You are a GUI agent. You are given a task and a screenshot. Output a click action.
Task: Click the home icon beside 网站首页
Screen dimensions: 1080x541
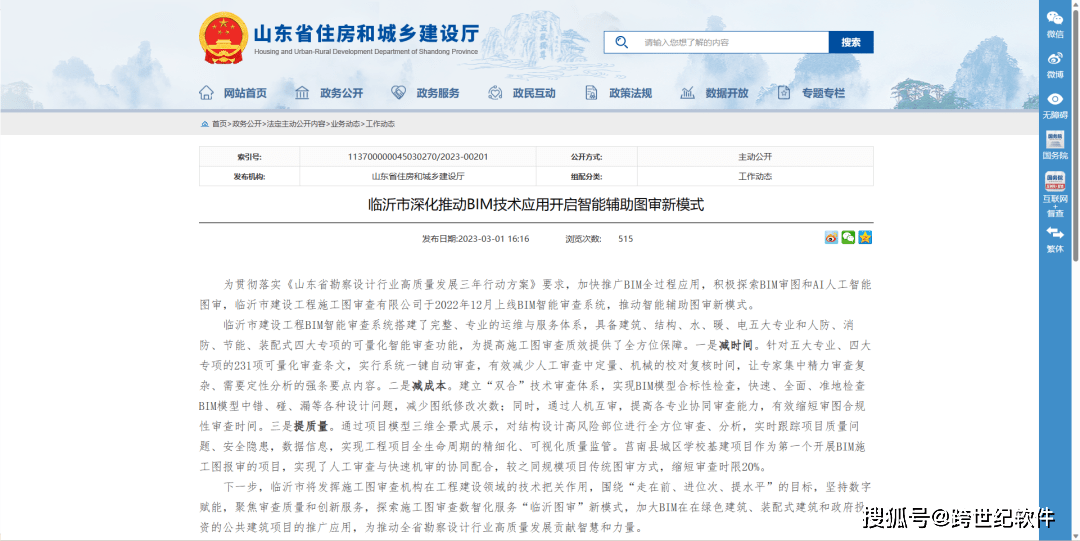(x=206, y=92)
